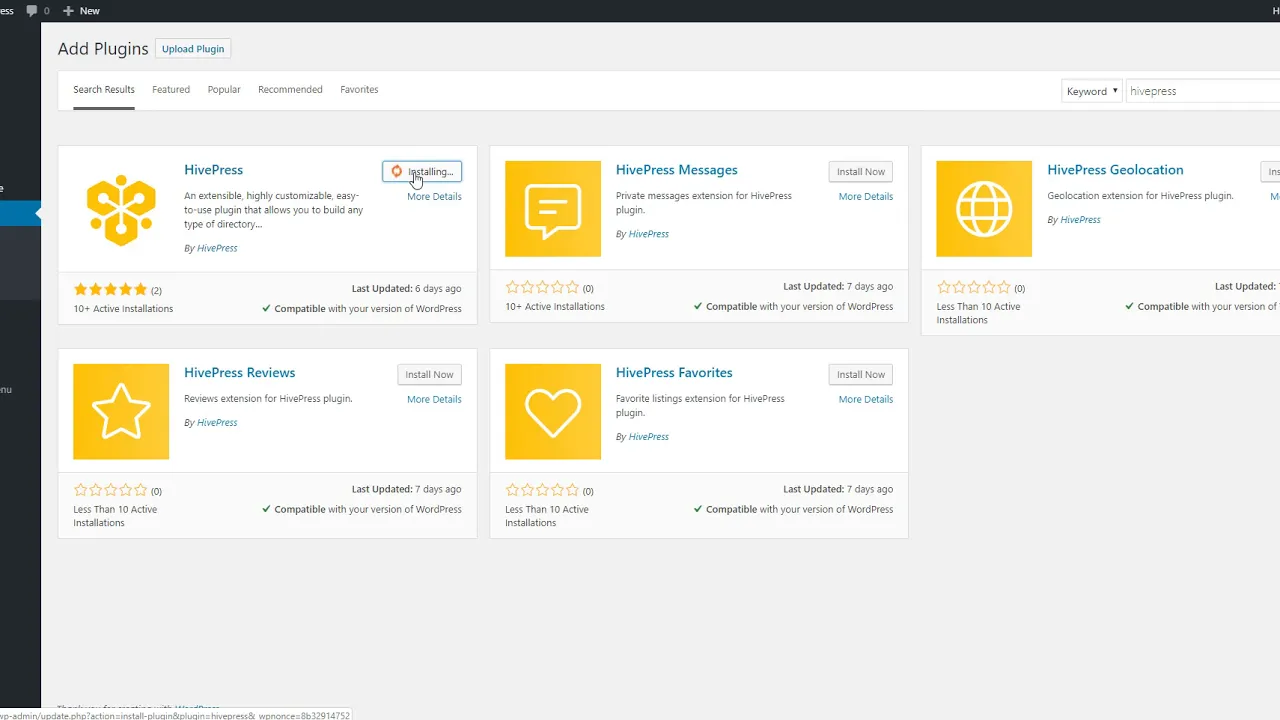Open the comments bubble icon in admin bar

[x=31, y=10]
